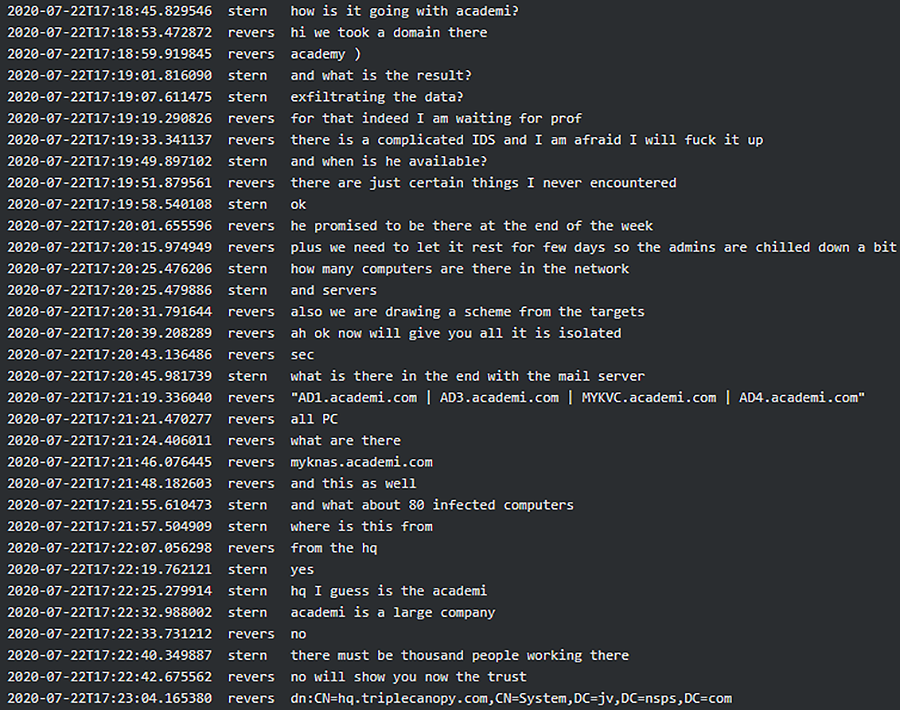900x710 pixels.
Task: Click the timestamp 2020-07-22T17:18:53.472872
Action: (109, 32)
